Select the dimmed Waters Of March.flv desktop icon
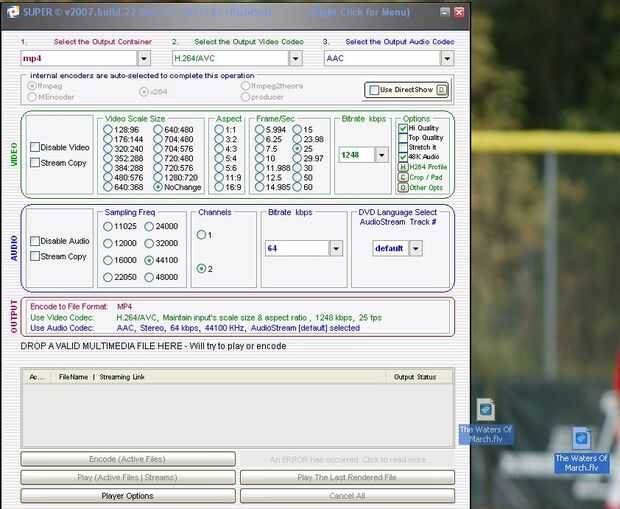Image resolution: width=620 pixels, height=509 pixels. [x=486, y=421]
